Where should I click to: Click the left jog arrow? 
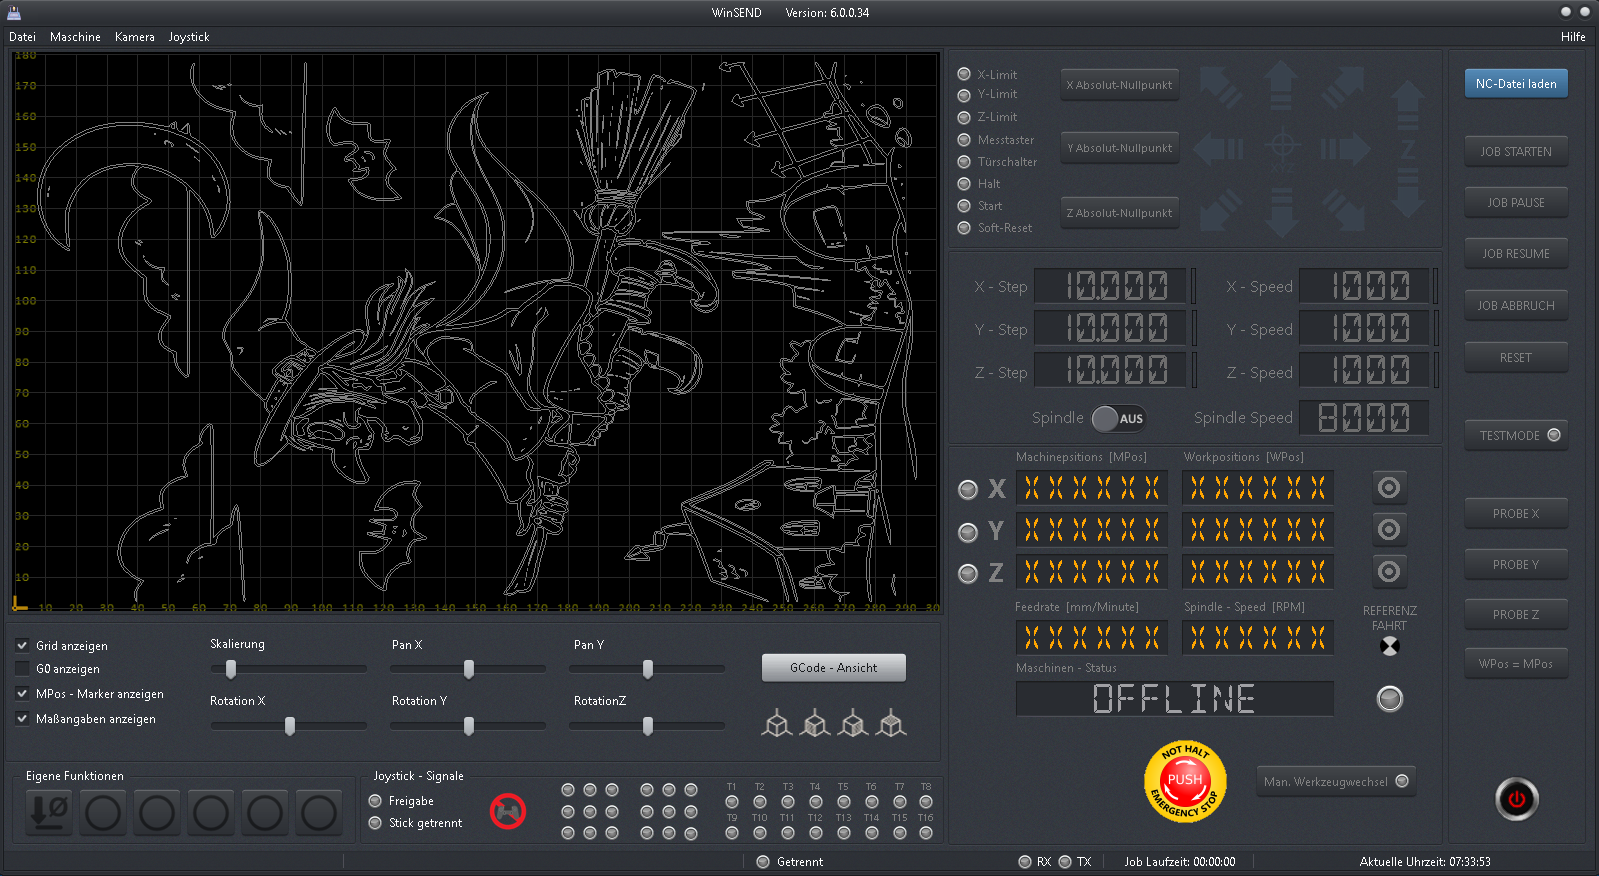(x=1219, y=150)
